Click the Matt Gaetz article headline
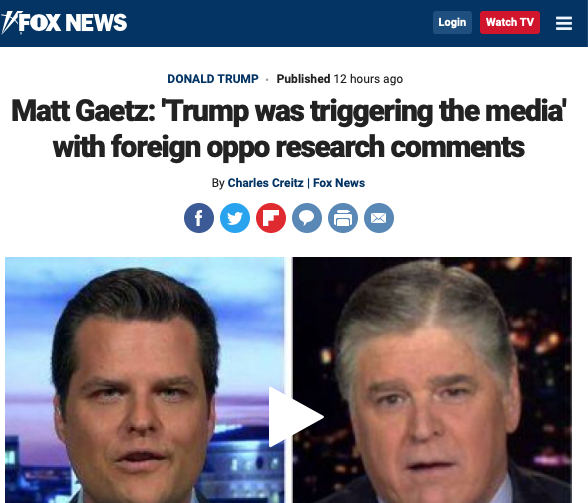 click(289, 129)
